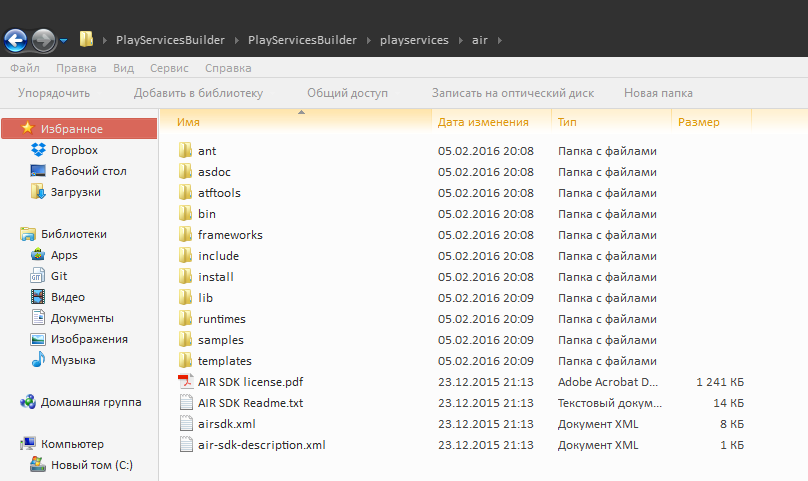Click the 8 КБ size value
Viewport: 808px width, 481px height.
click(732, 424)
